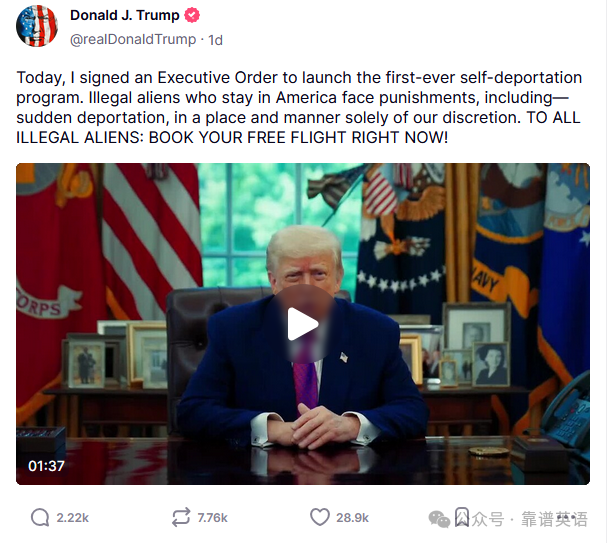Viewport: 607px width, 543px height.
Task: Visit the @realDonaldTrump handle link
Action: 133,39
